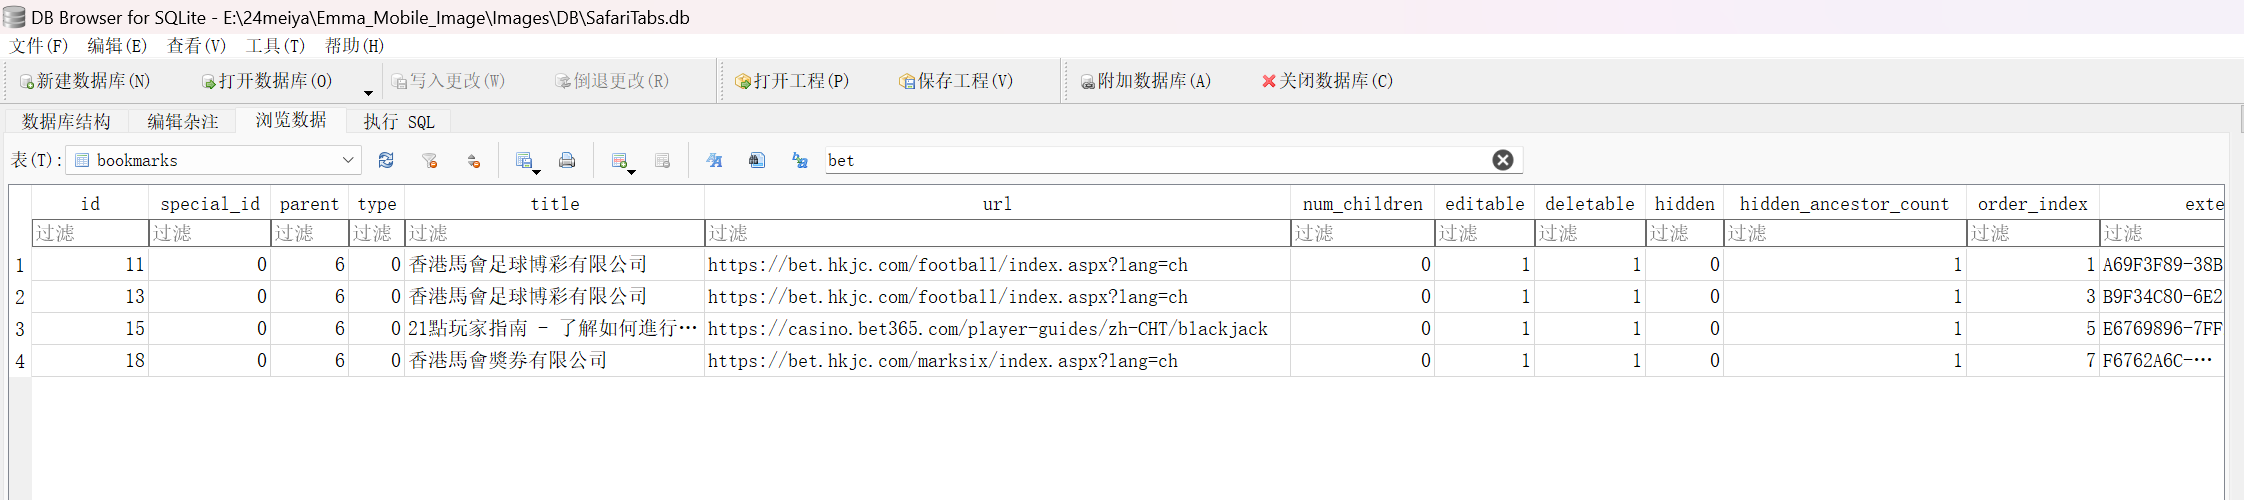Click 倒退更改(R) toolbar button

612,81
